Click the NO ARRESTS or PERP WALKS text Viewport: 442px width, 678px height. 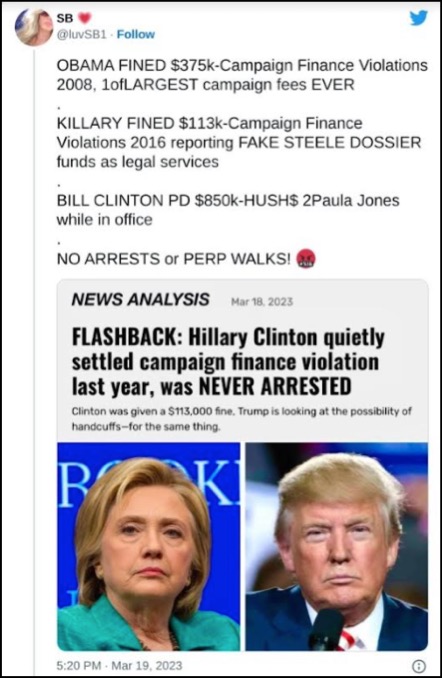(x=173, y=259)
